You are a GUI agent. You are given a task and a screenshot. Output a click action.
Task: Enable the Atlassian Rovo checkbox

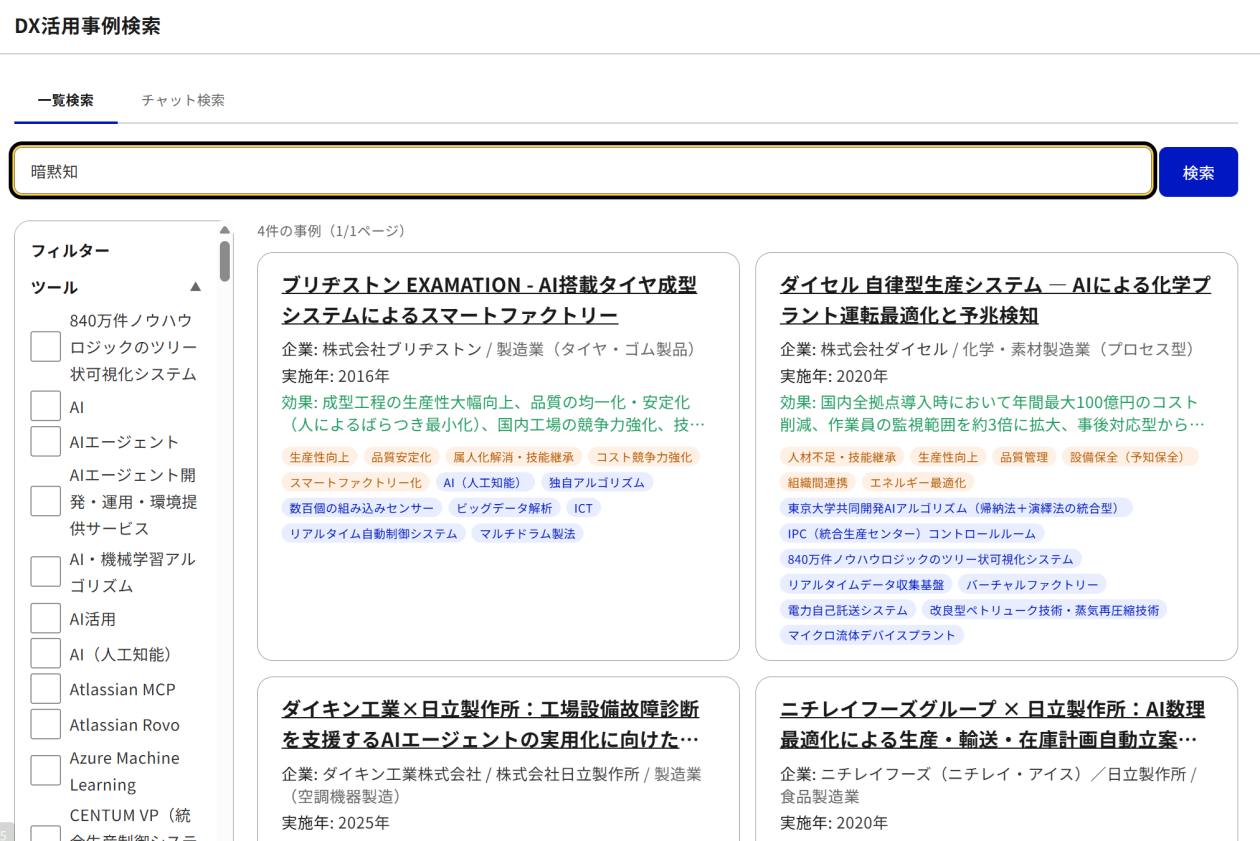45,724
